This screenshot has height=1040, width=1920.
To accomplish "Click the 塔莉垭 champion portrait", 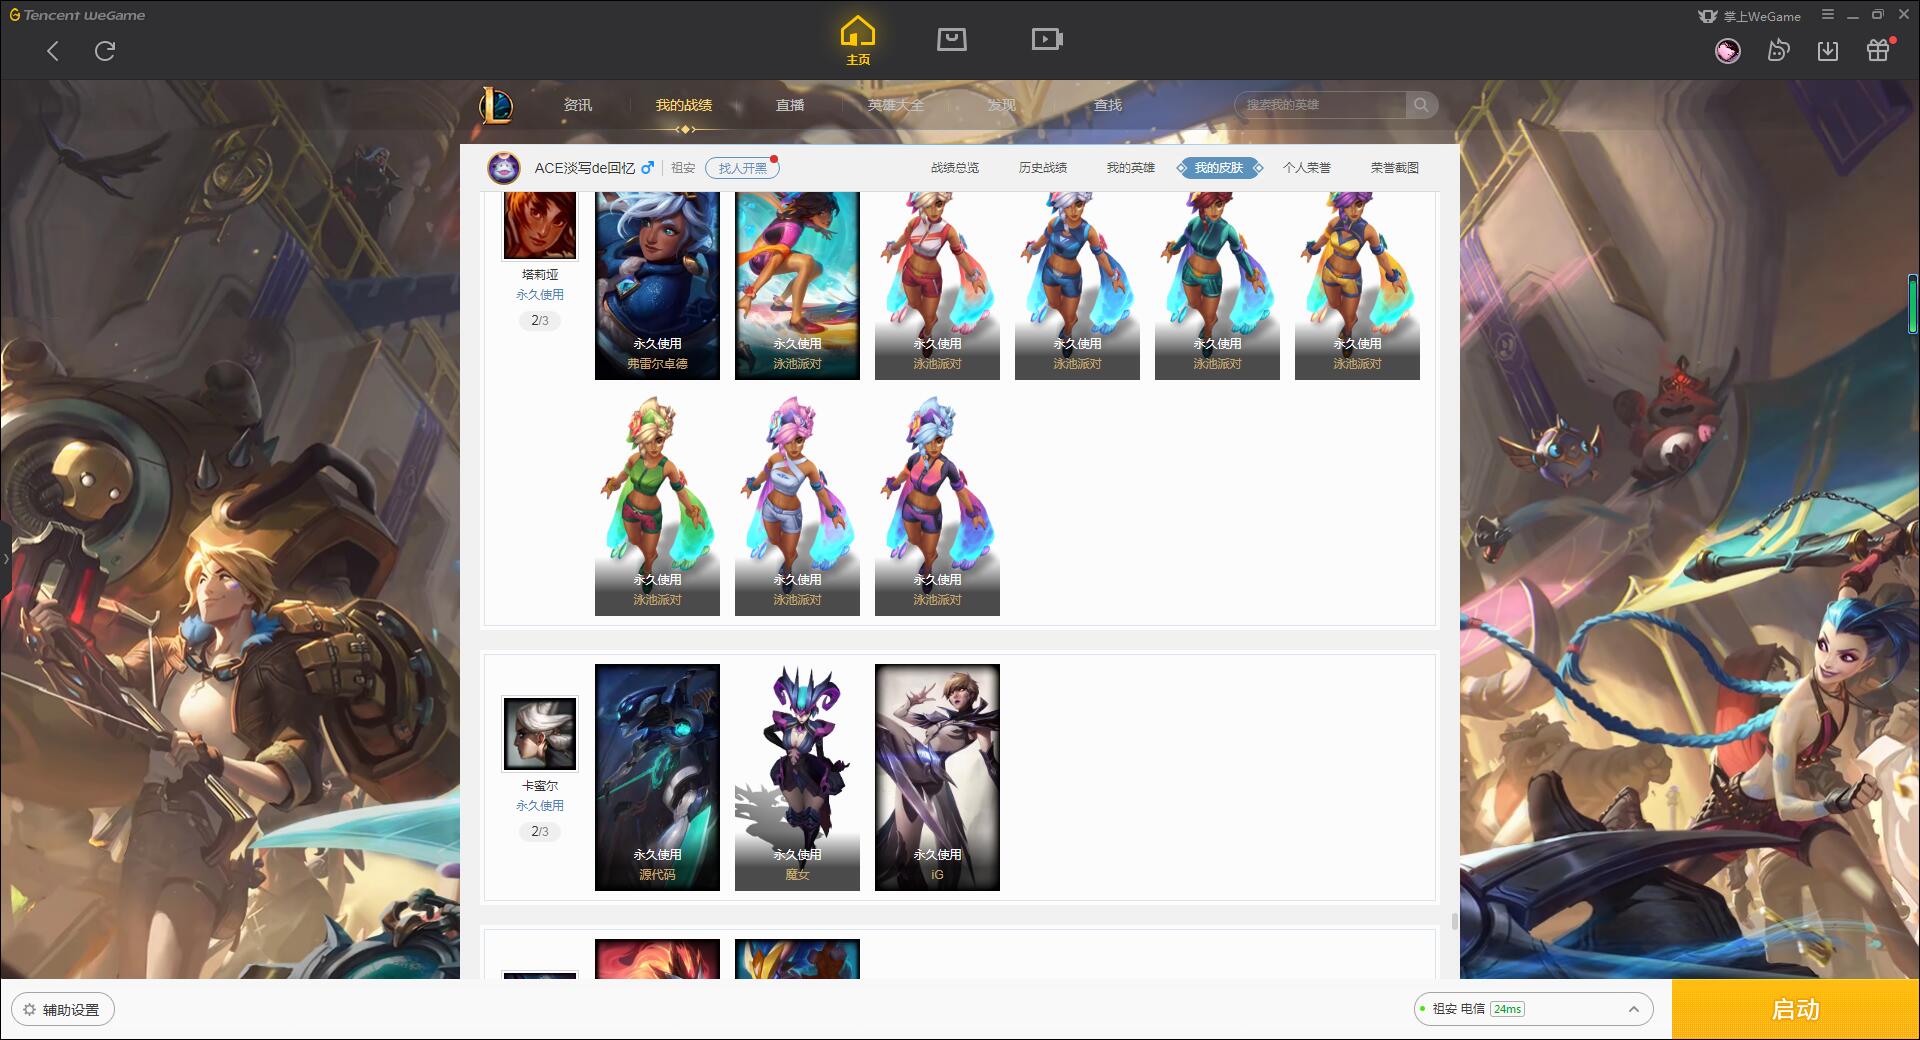I will point(539,225).
